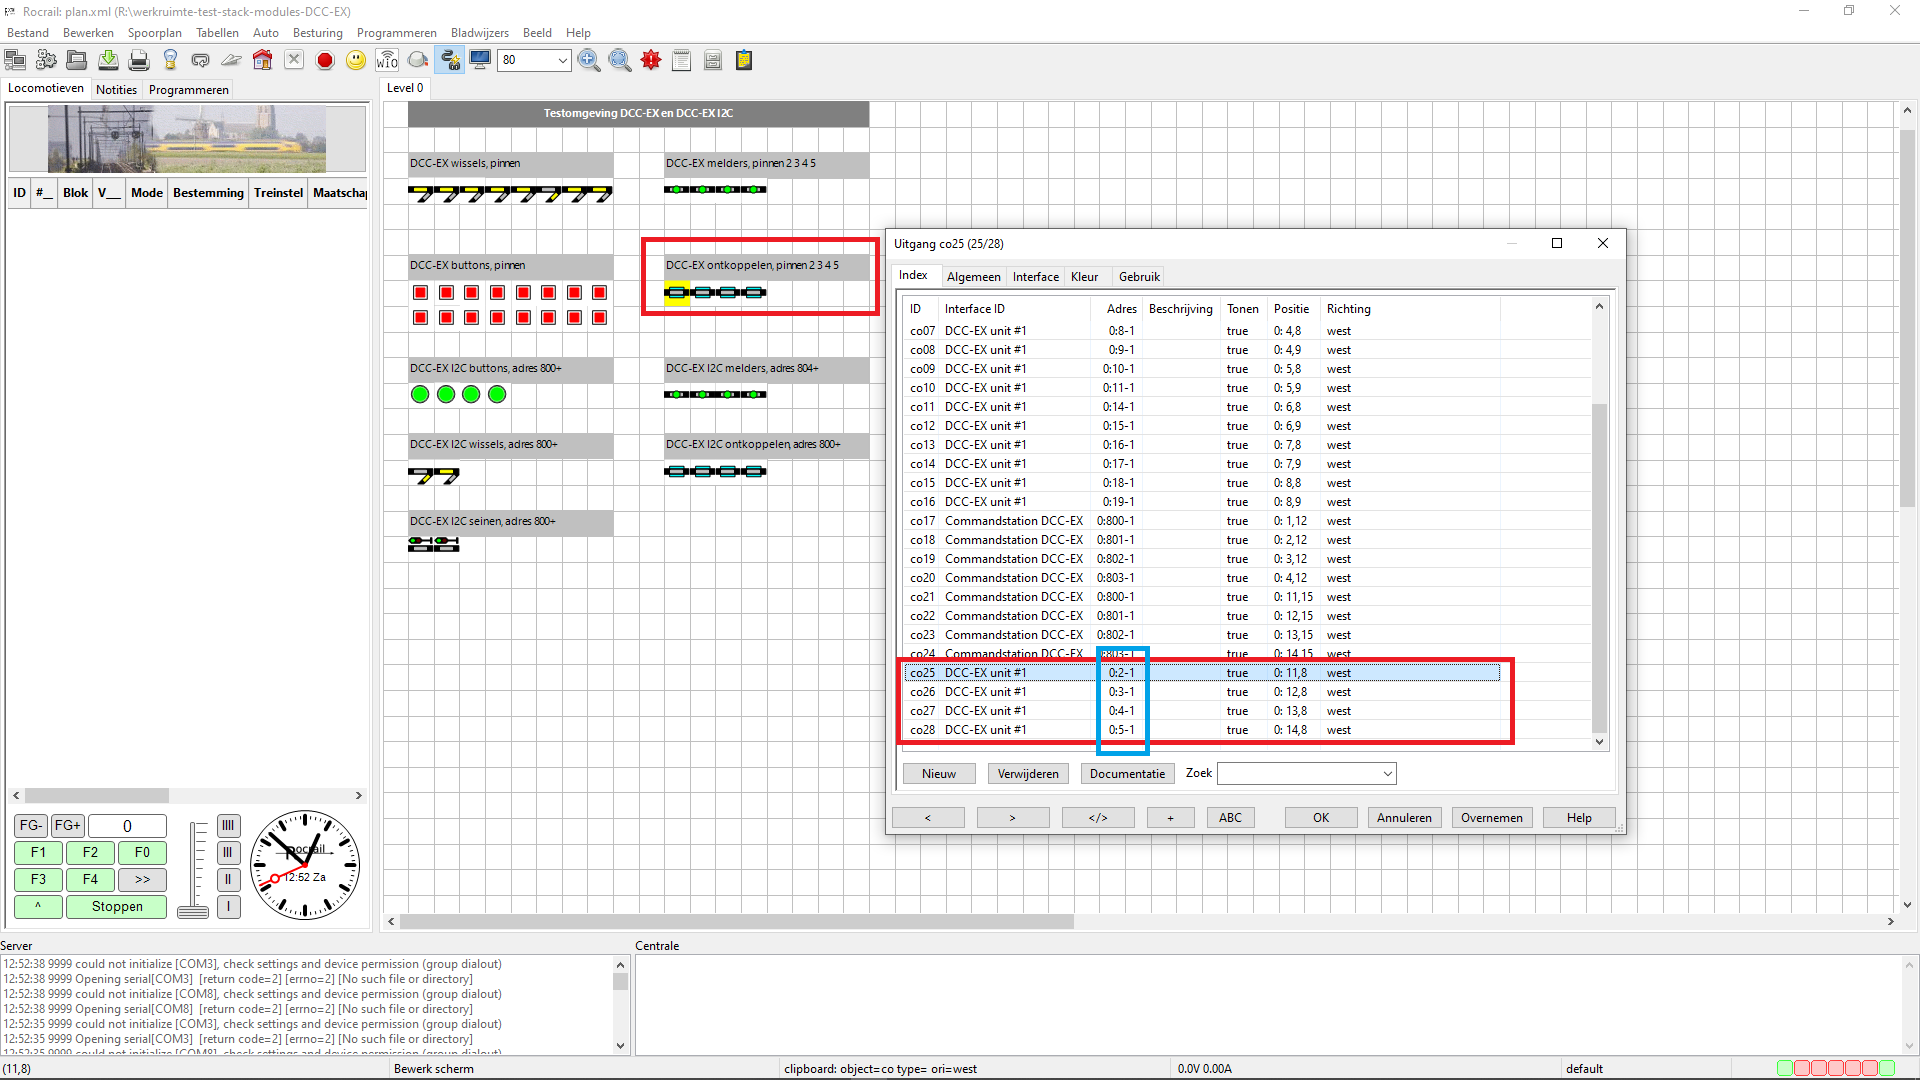Toggle the F1 function button
Screen dimensions: 1920x1080
coord(38,852)
